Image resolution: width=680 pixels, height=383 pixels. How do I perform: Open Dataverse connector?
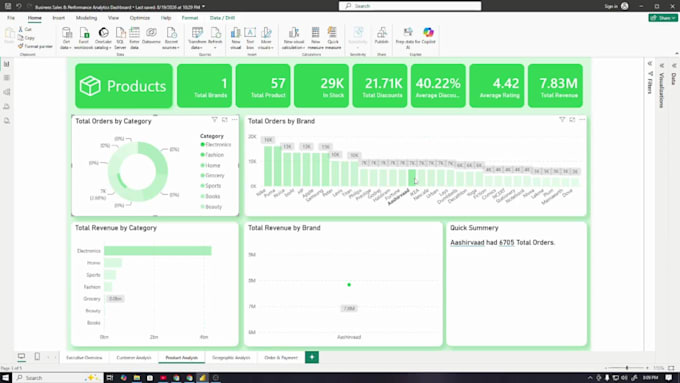click(151, 35)
